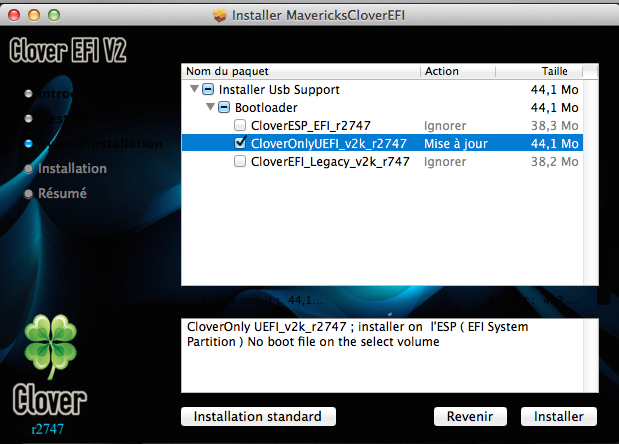Screen dimensions: 619x444
Task: Click inside the package description text box
Action: tap(382, 355)
